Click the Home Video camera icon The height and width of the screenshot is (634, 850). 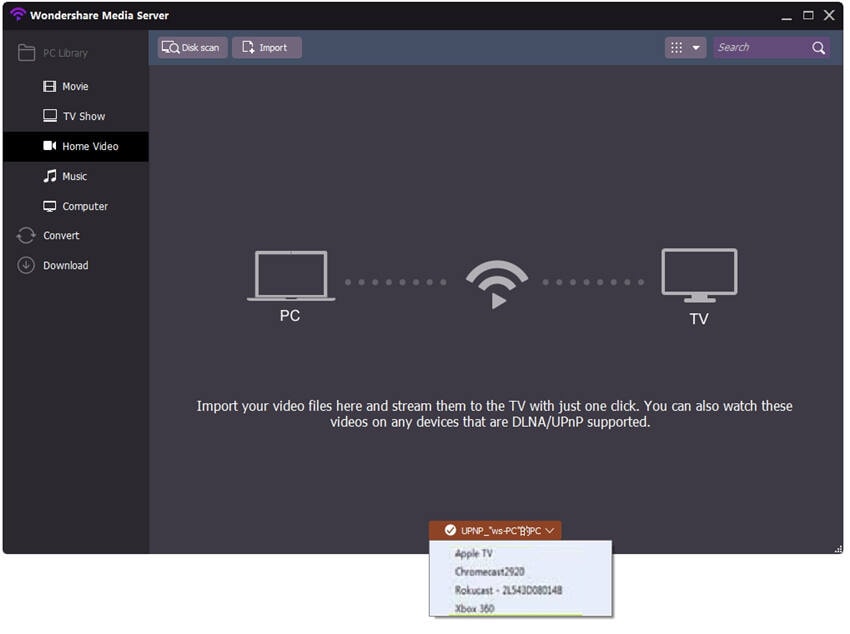pos(49,146)
